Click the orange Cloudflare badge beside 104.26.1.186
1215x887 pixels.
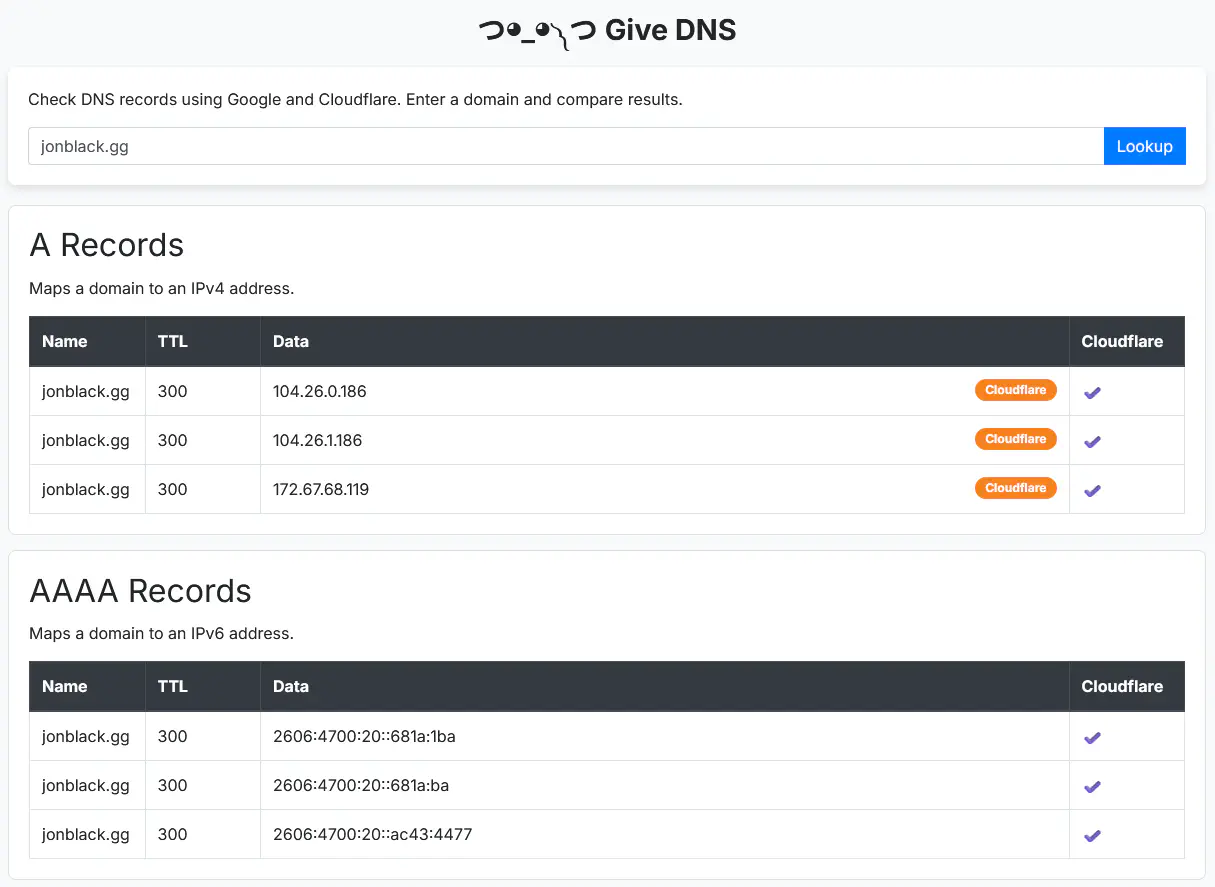point(1015,439)
